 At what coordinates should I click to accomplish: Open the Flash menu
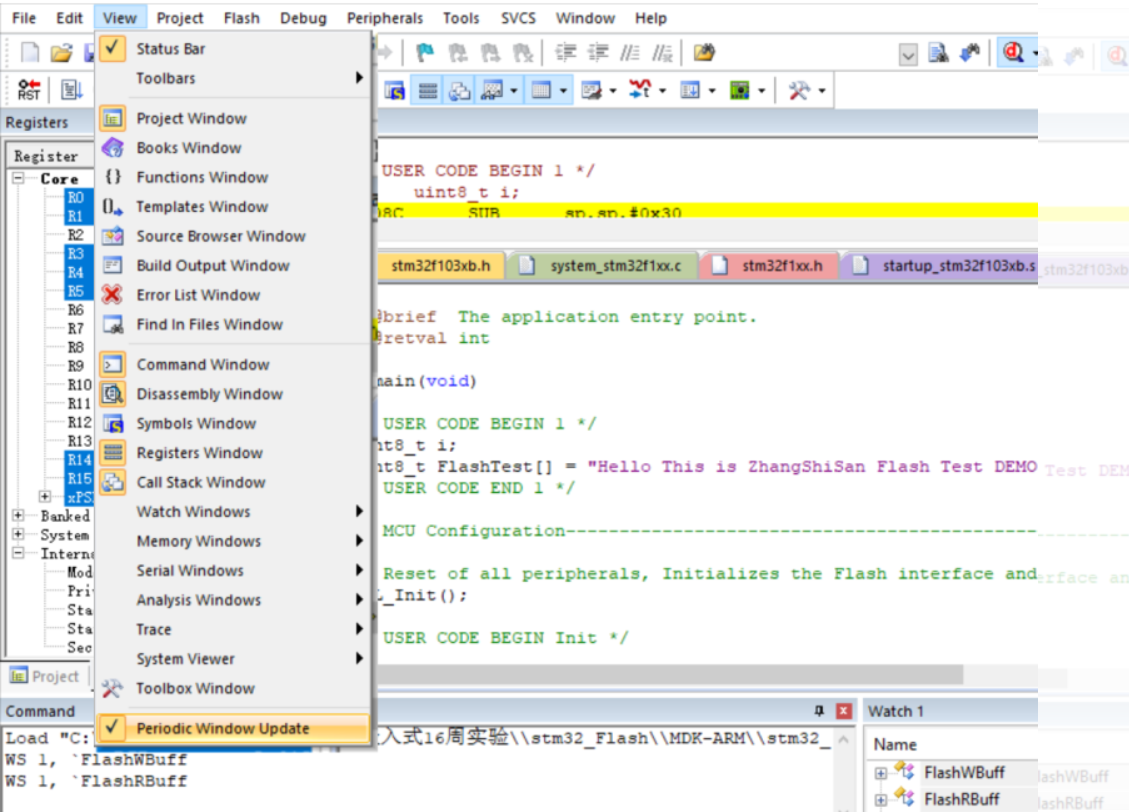pyautogui.click(x=241, y=18)
